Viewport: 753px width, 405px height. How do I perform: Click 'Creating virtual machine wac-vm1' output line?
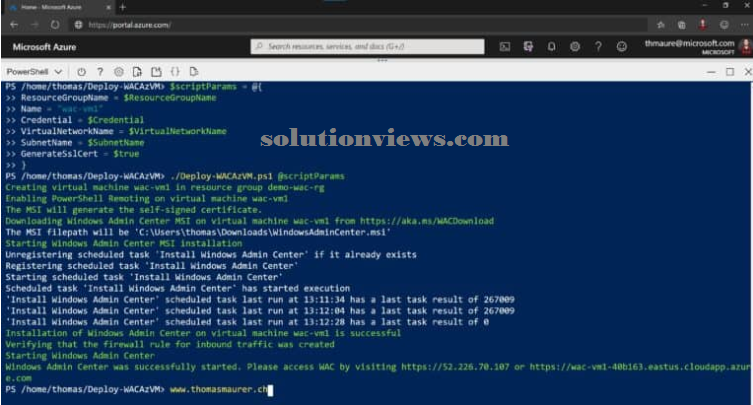point(165,187)
